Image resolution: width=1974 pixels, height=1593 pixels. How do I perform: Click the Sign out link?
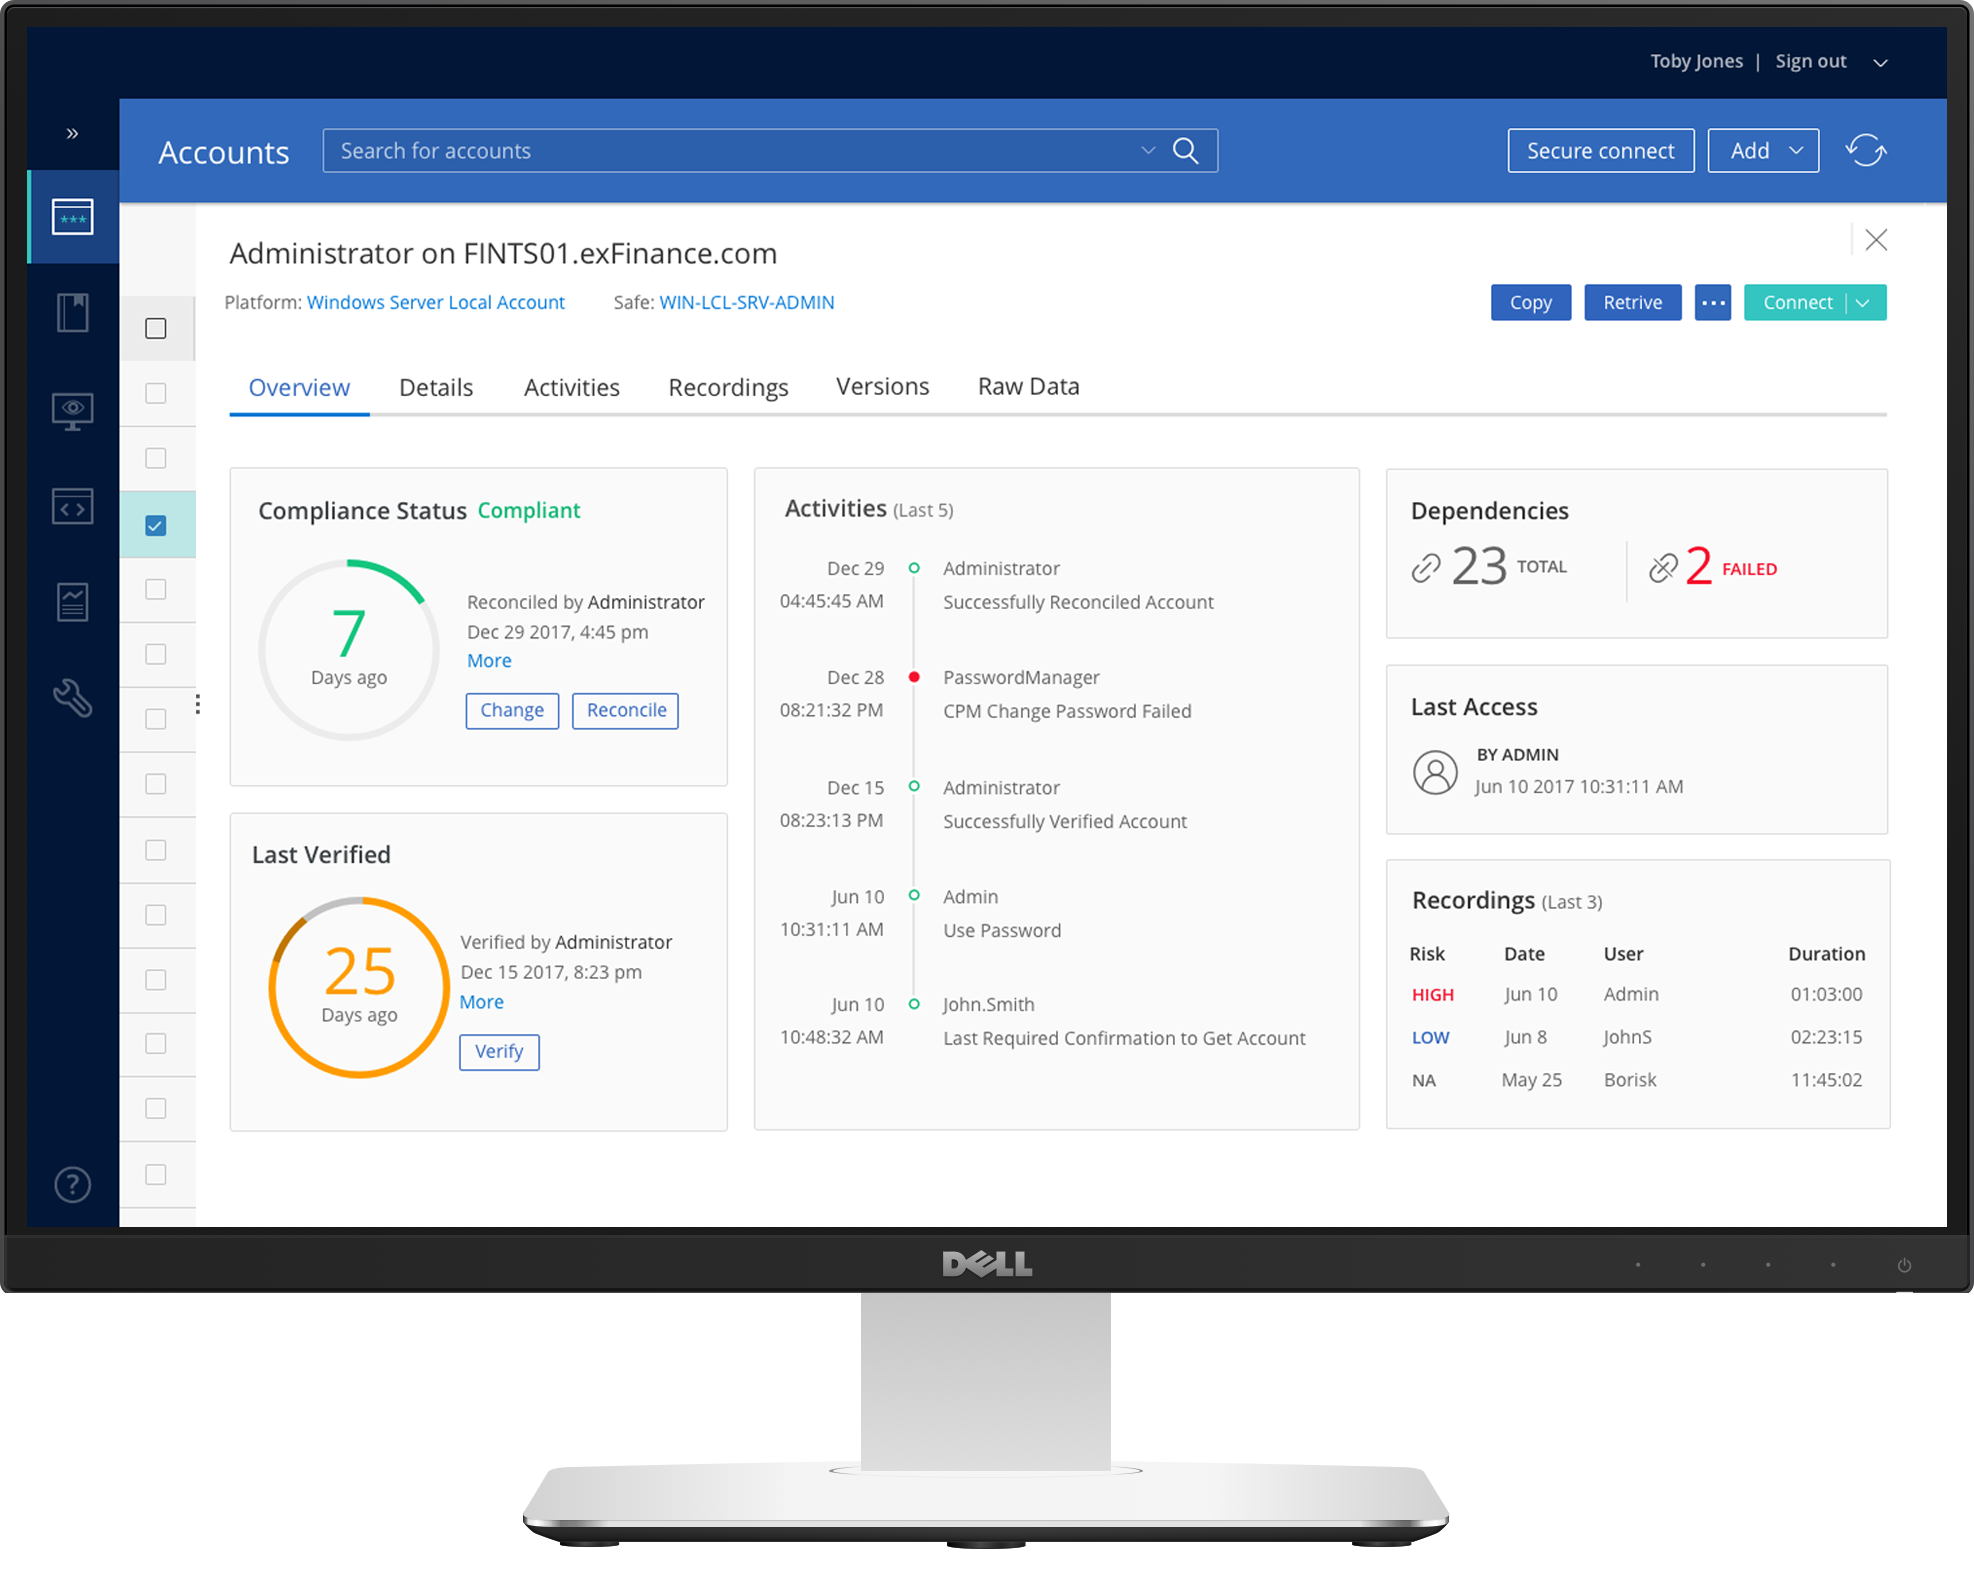tap(1811, 61)
